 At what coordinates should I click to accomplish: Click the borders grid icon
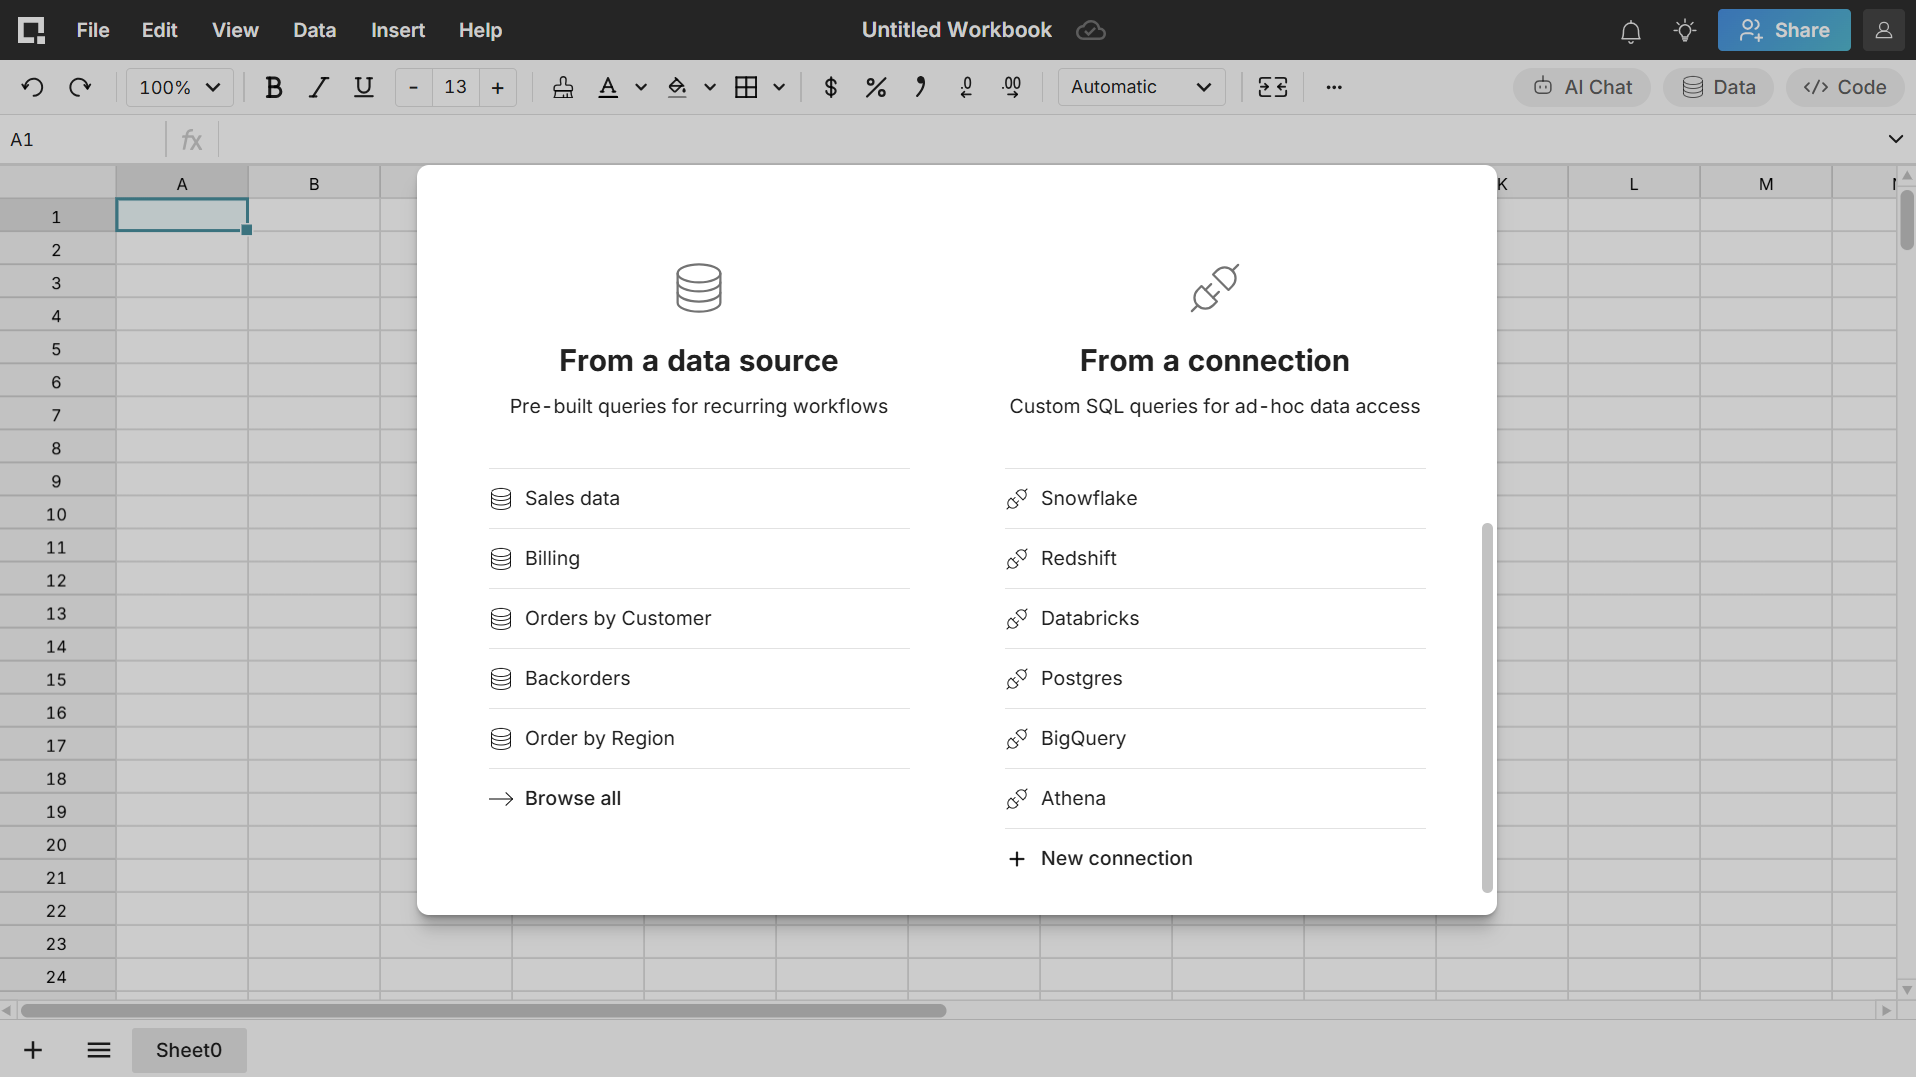click(746, 87)
